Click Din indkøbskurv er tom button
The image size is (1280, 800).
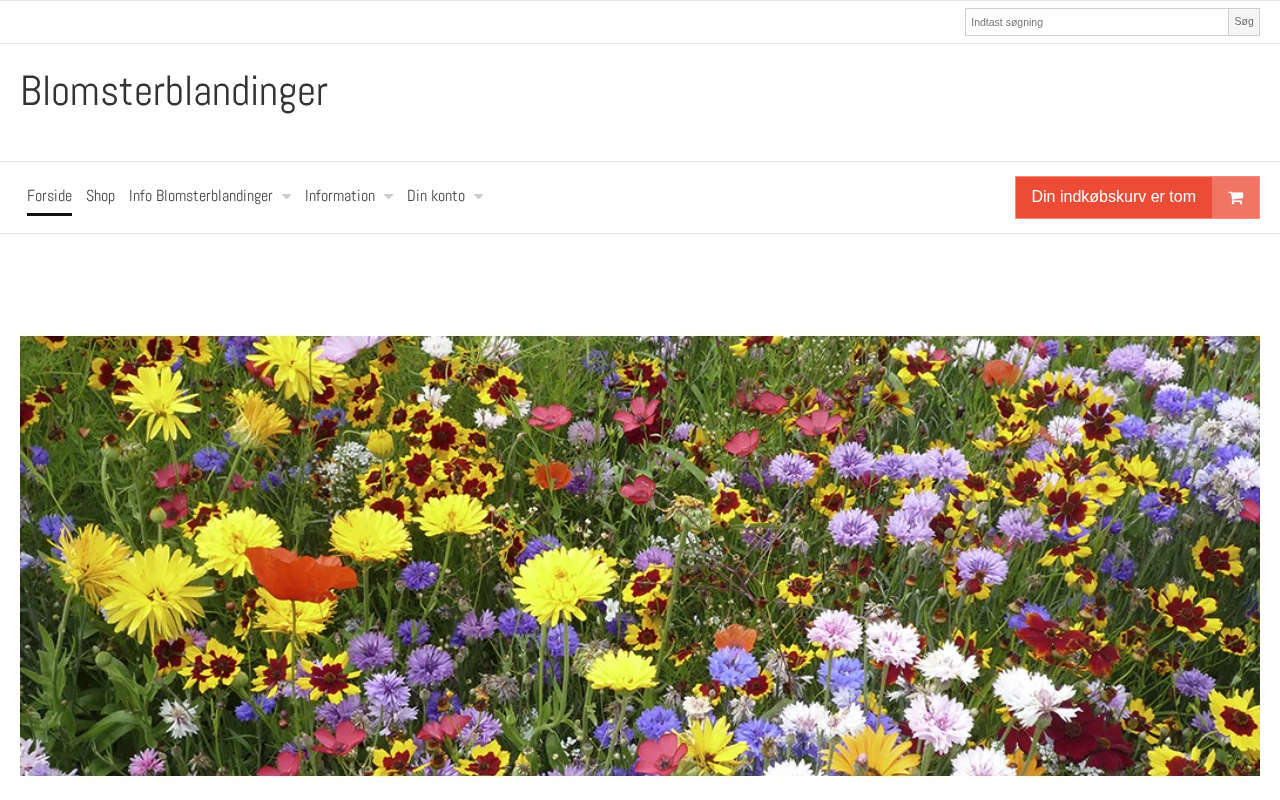tap(1114, 197)
